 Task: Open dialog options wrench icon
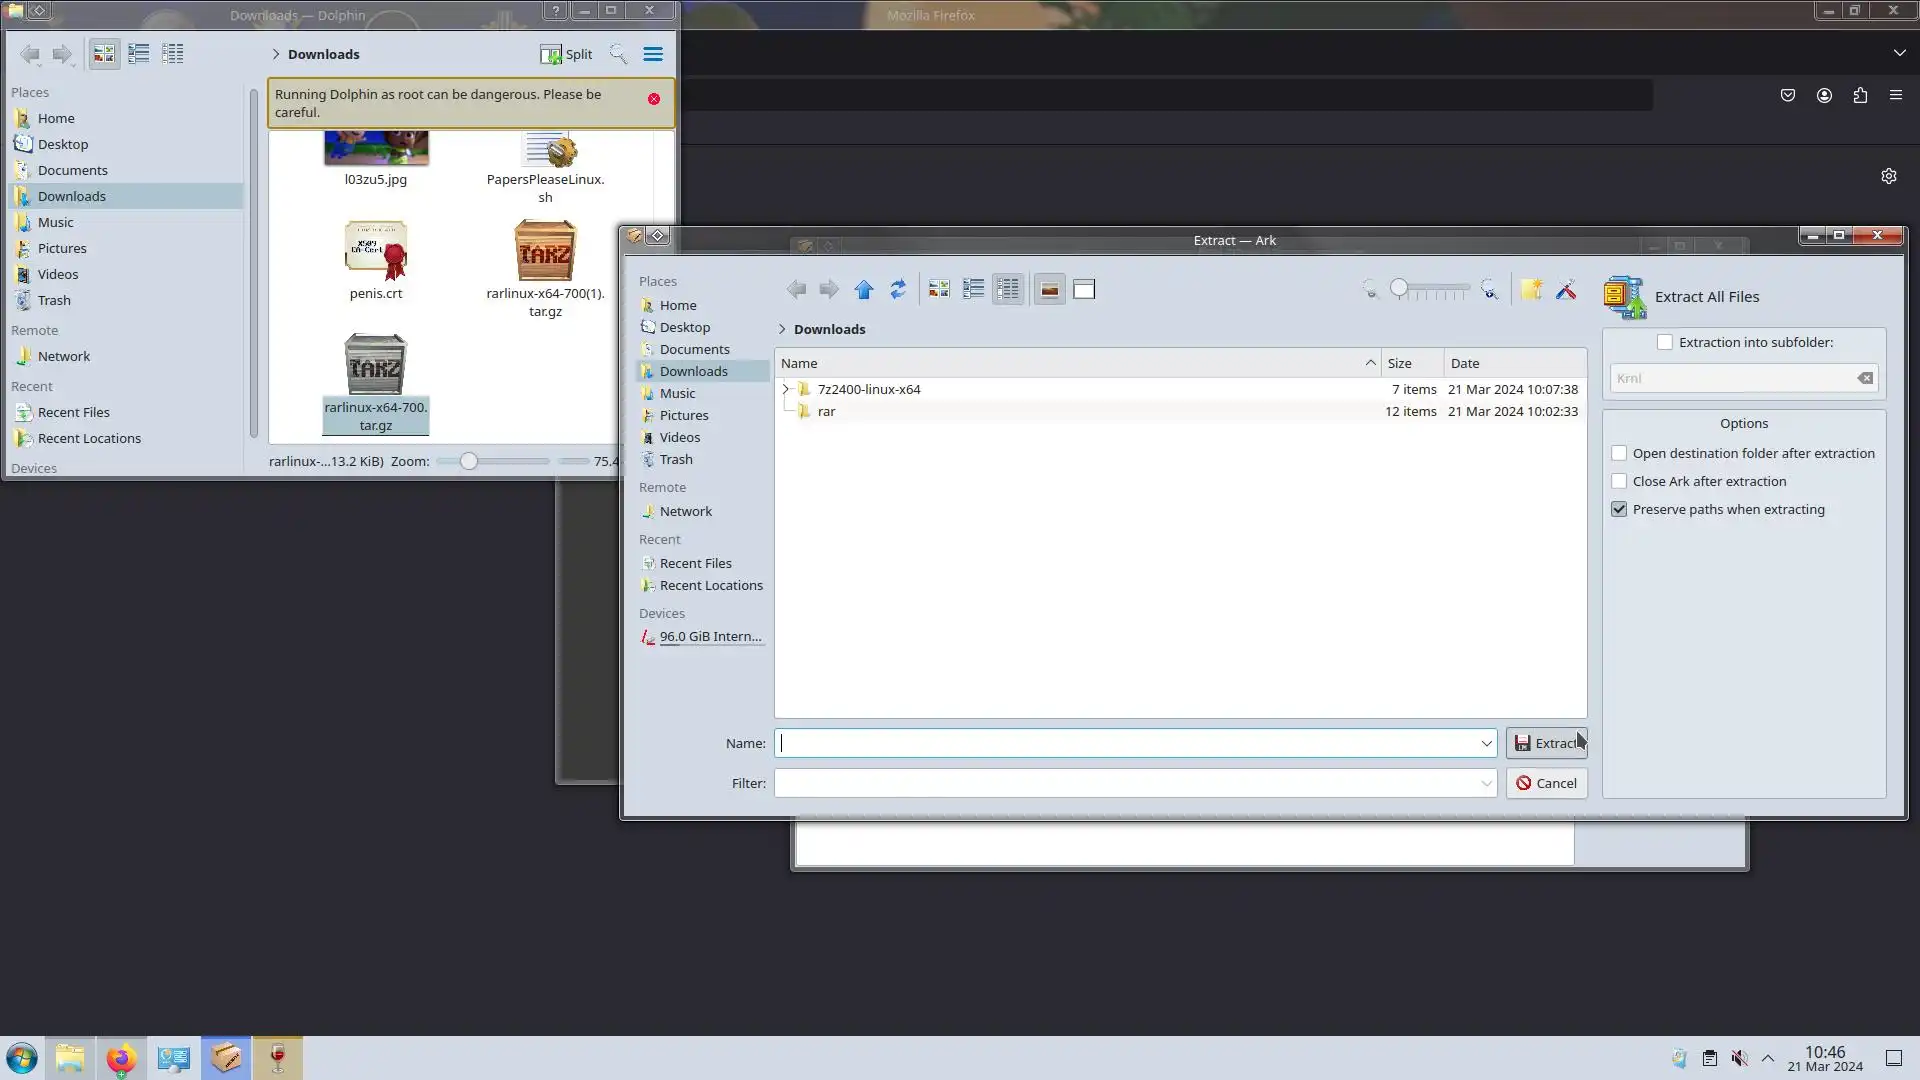(x=1566, y=290)
